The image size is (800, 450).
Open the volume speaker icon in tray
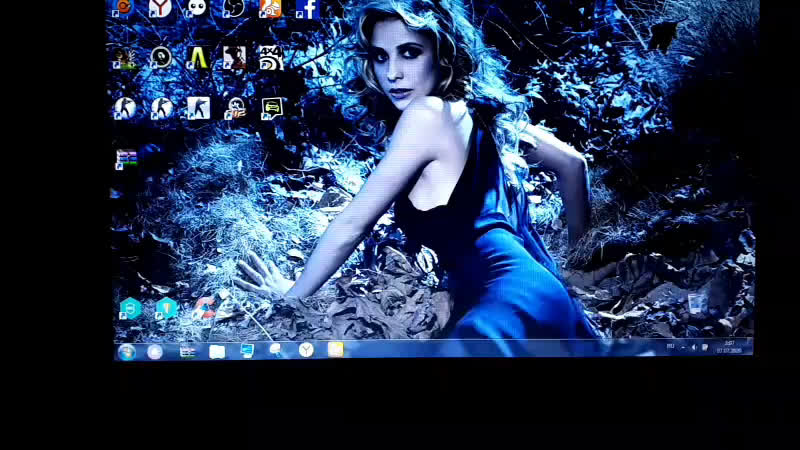click(x=694, y=347)
